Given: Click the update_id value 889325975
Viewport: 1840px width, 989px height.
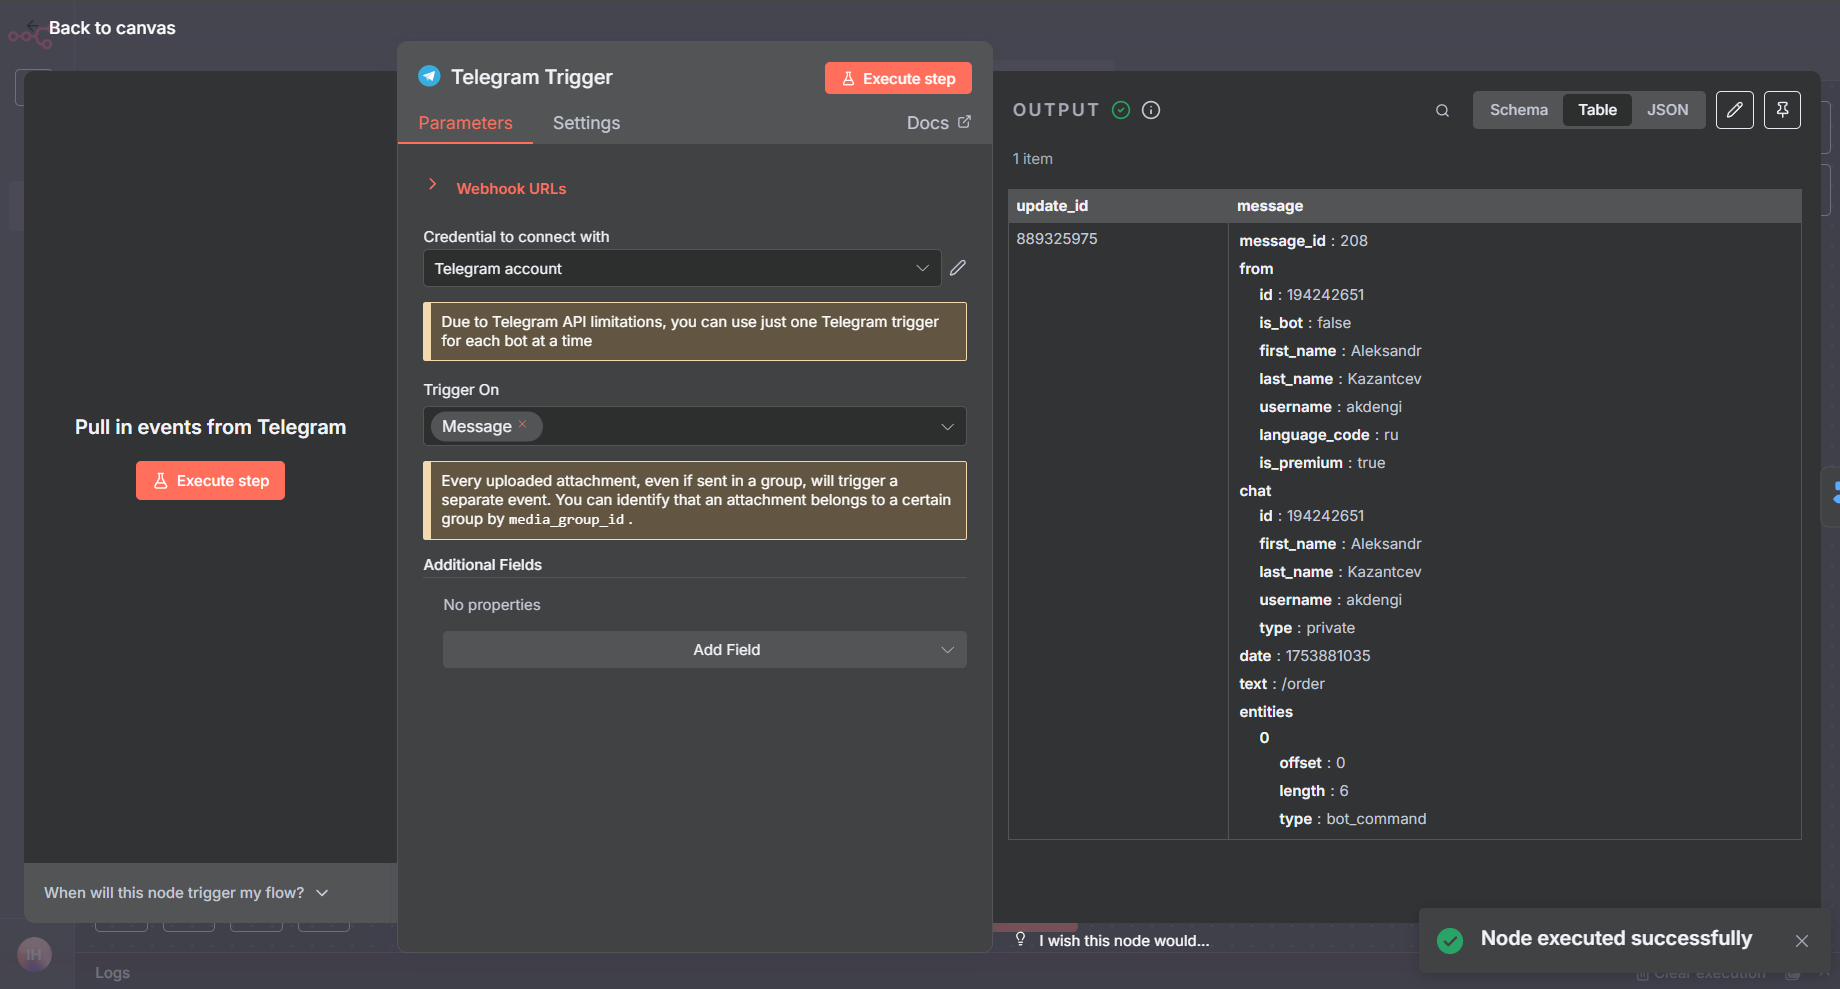Looking at the screenshot, I should click(1057, 238).
